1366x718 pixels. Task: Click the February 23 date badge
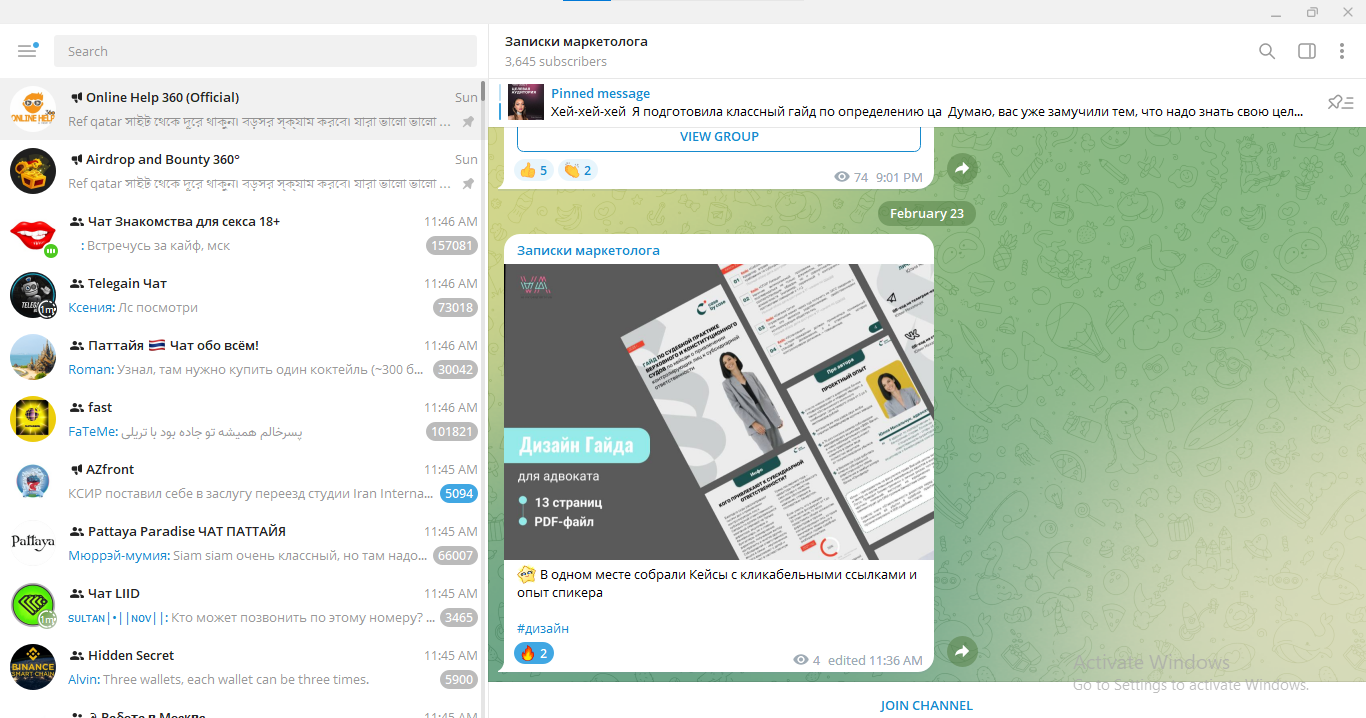[927, 213]
